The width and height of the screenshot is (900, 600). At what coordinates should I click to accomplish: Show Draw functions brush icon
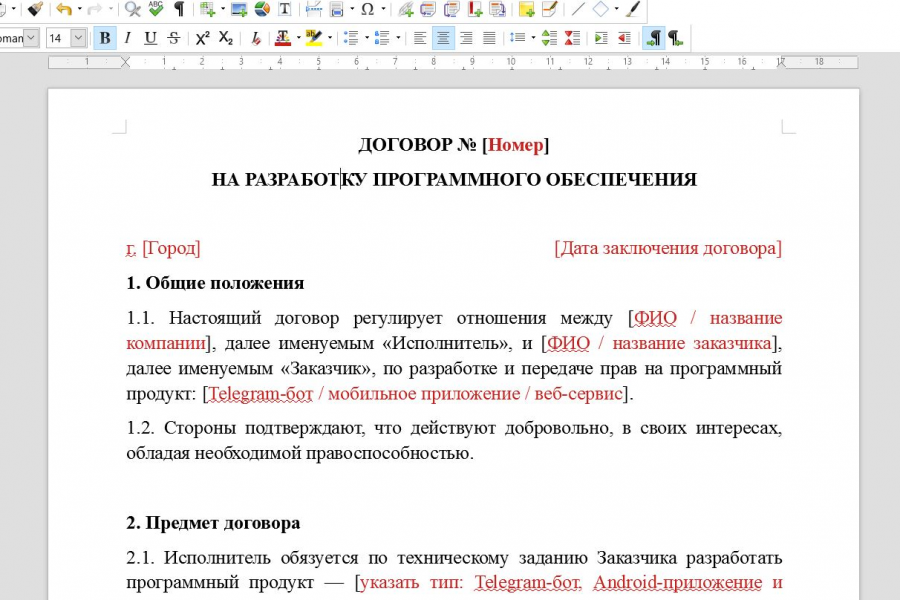tap(633, 9)
